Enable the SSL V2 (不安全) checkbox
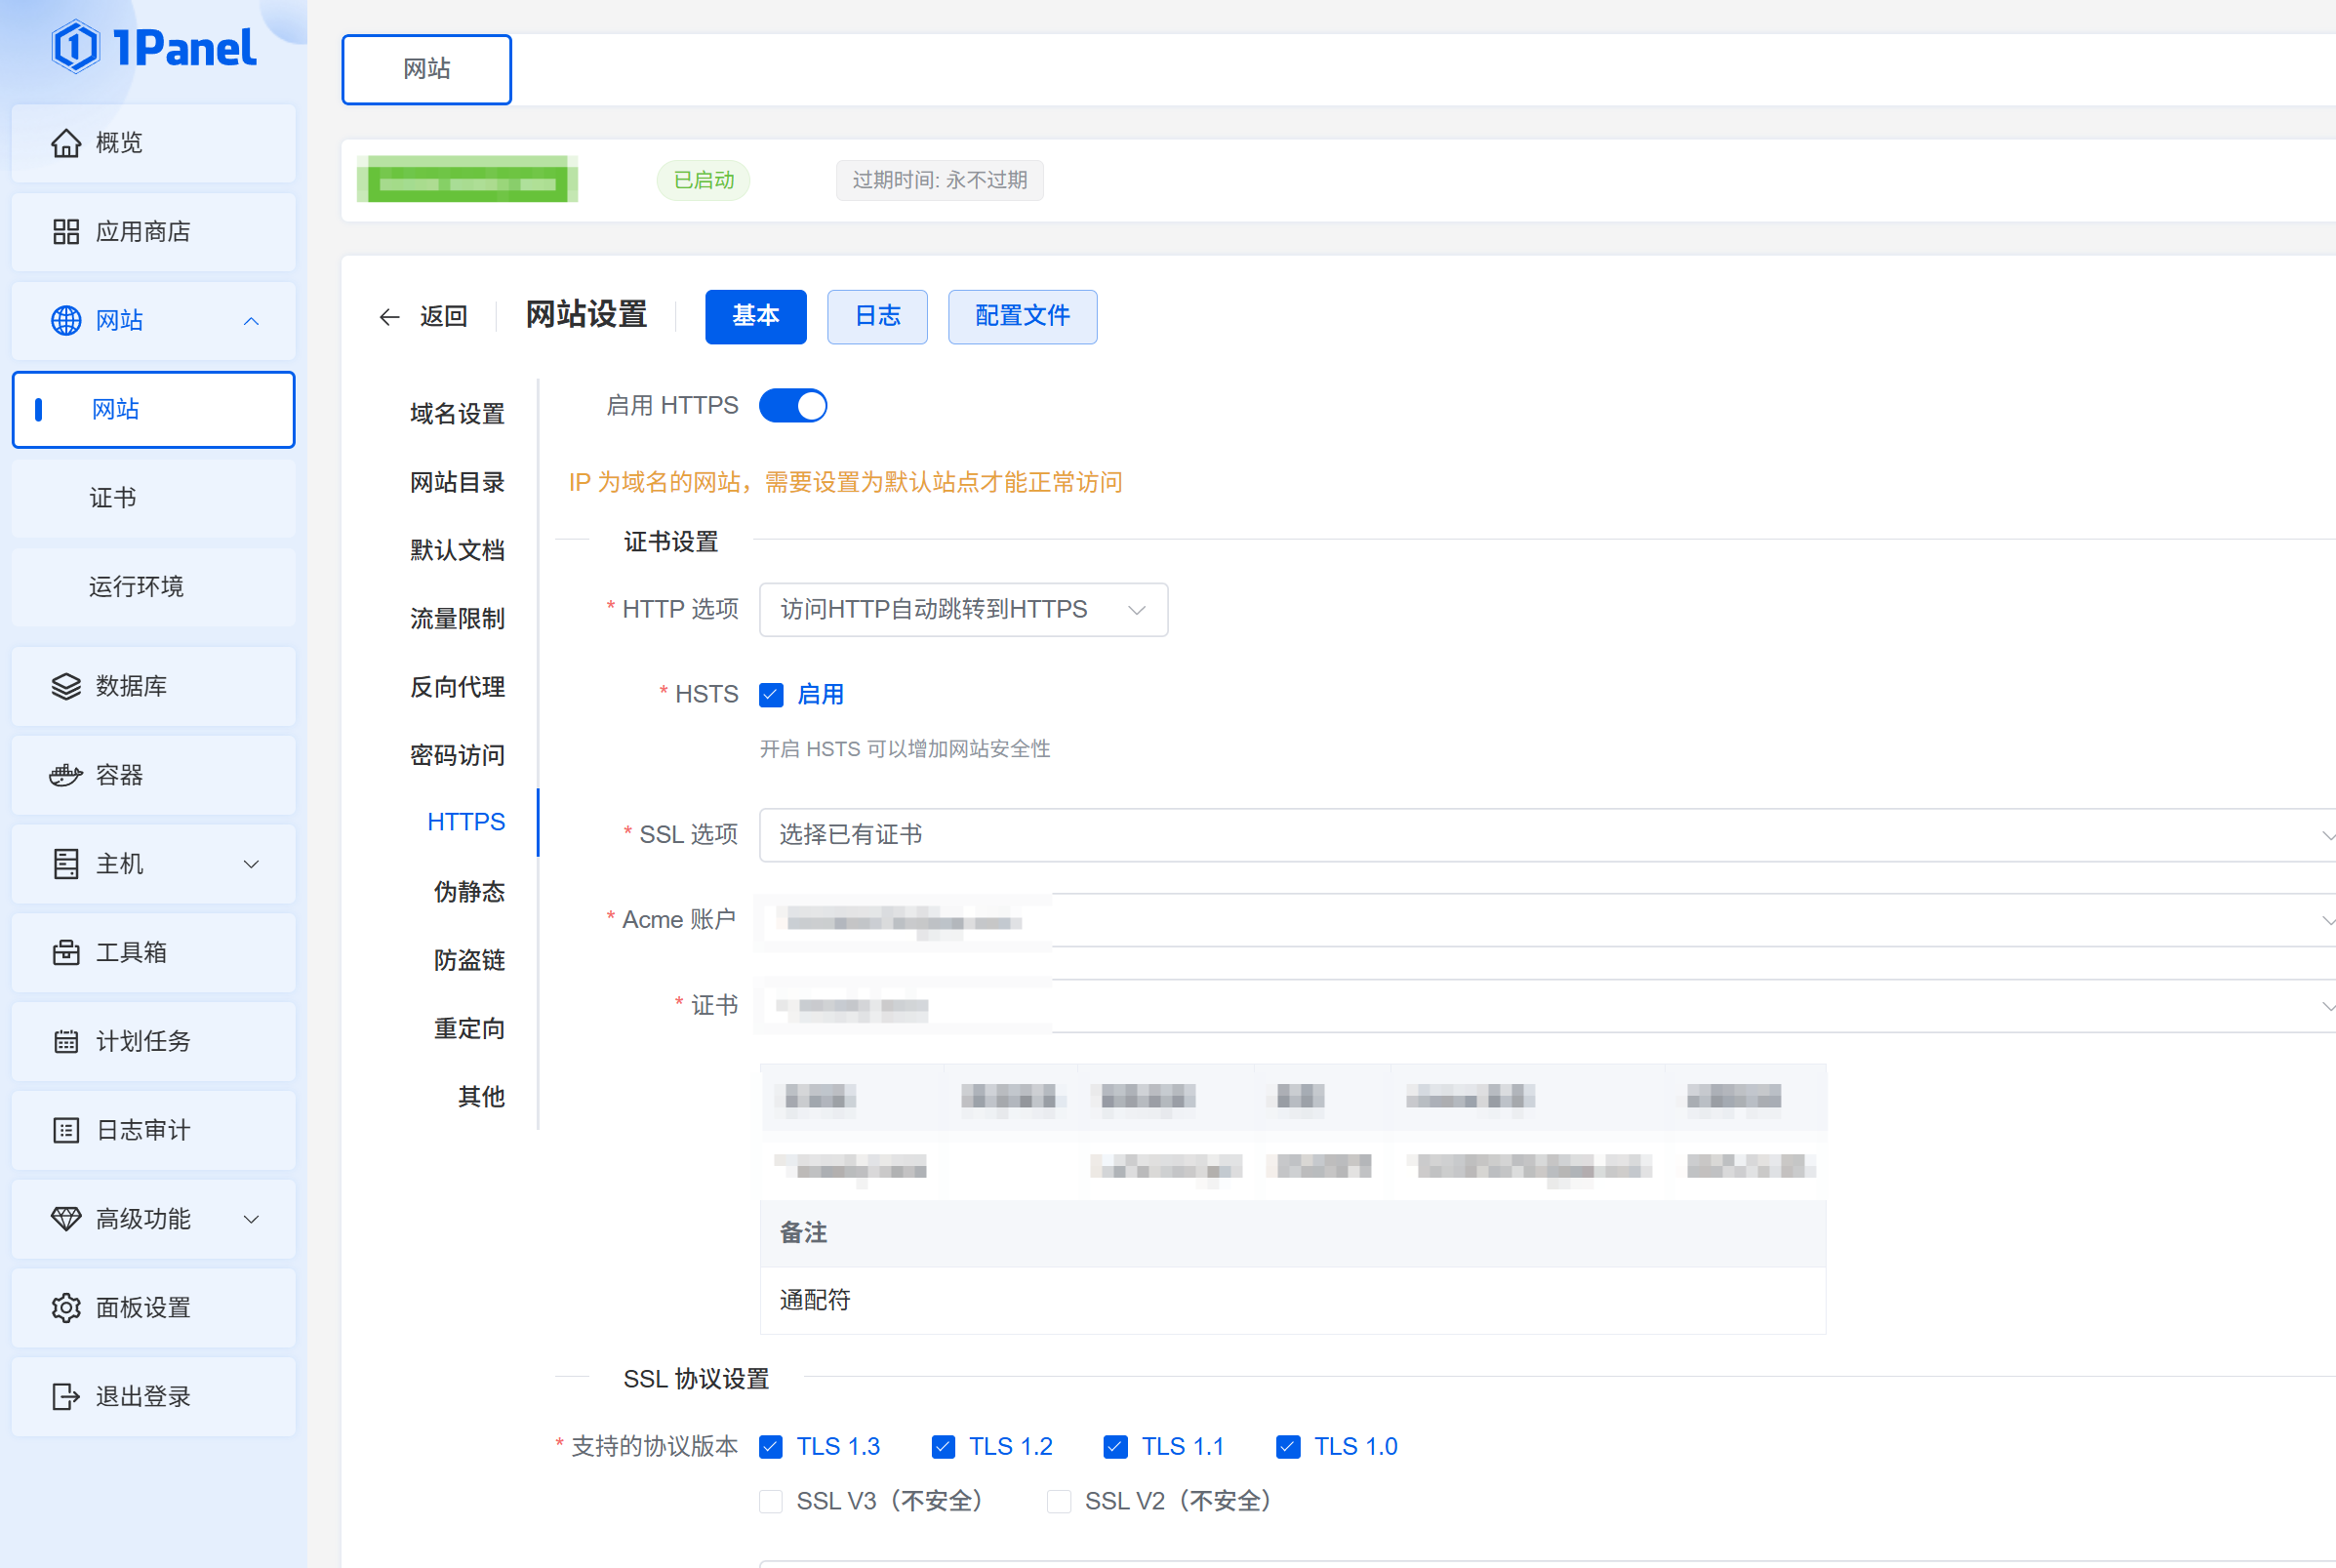The width and height of the screenshot is (2336, 1568). coord(1059,1502)
